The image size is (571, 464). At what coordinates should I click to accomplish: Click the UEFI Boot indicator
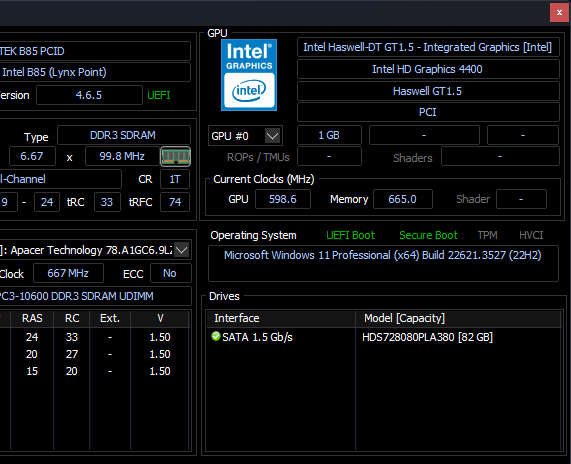[350, 235]
